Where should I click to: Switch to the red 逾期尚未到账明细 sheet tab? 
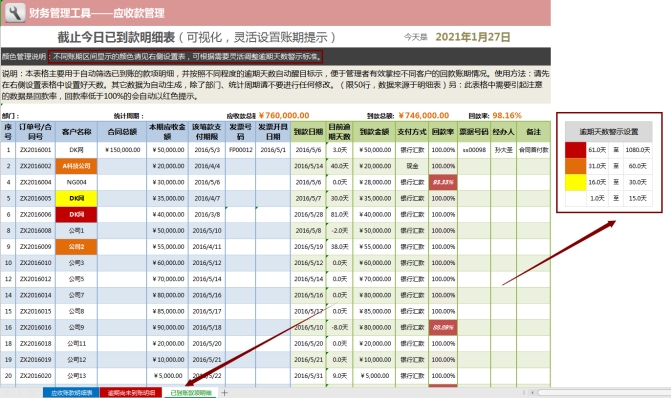tap(131, 392)
